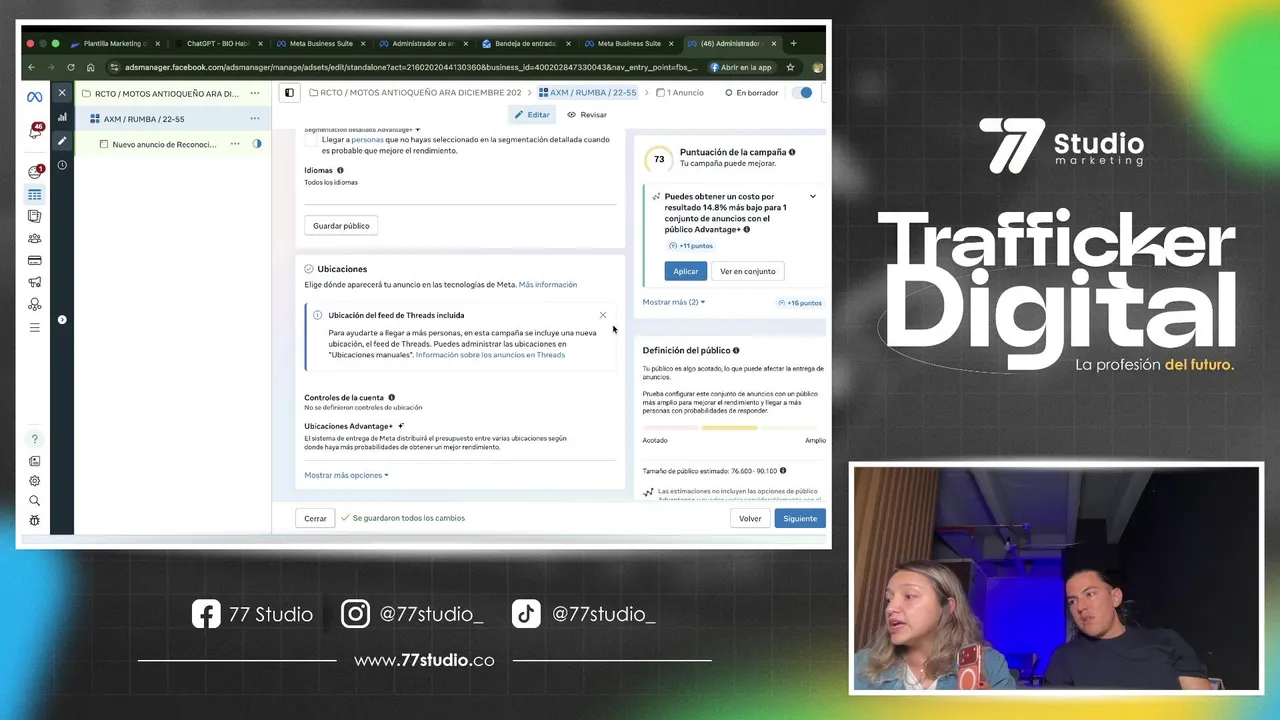1280x720 pixels.
Task: Open the Meta logo home icon
Action: pyautogui.click(x=34, y=97)
